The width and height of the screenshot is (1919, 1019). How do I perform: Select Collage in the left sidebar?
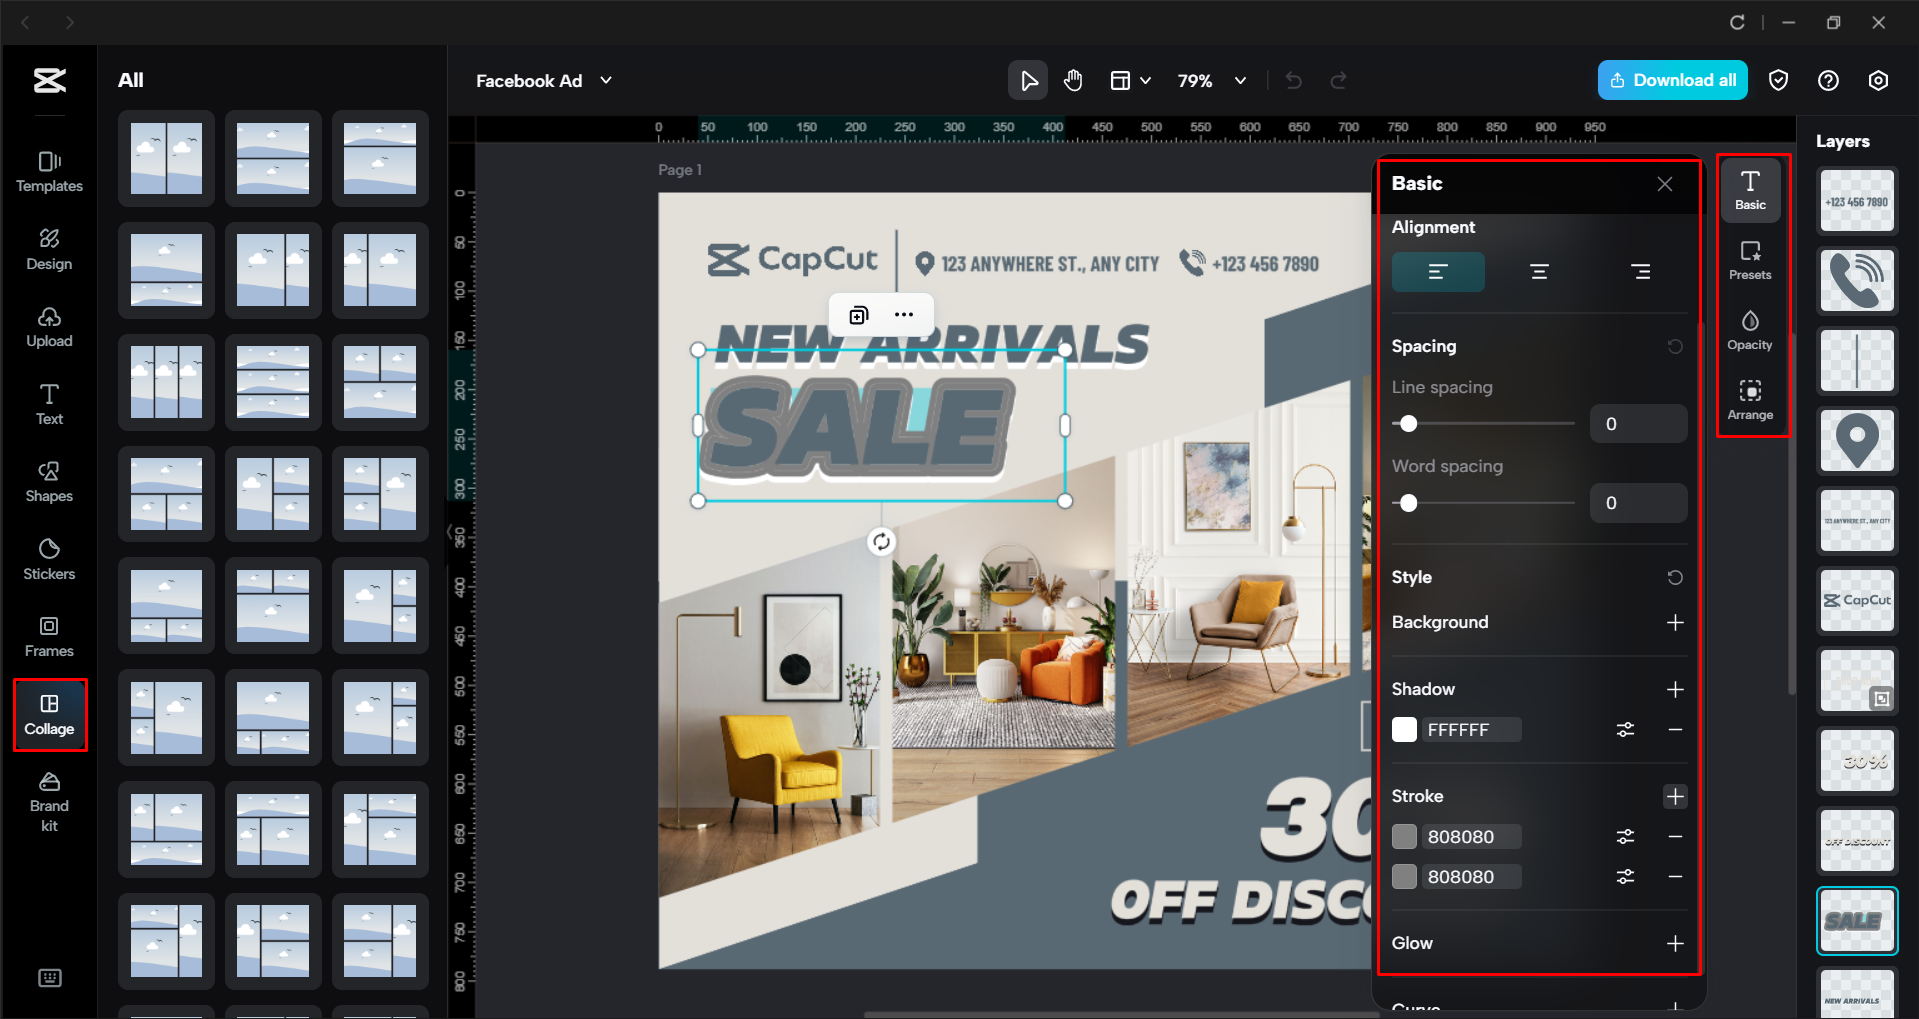(50, 714)
